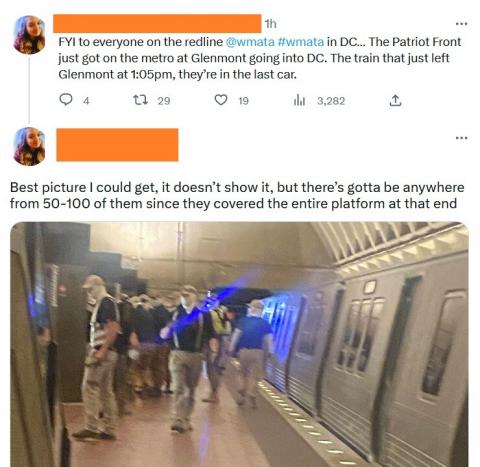Click the 3,282 views count

331,101
